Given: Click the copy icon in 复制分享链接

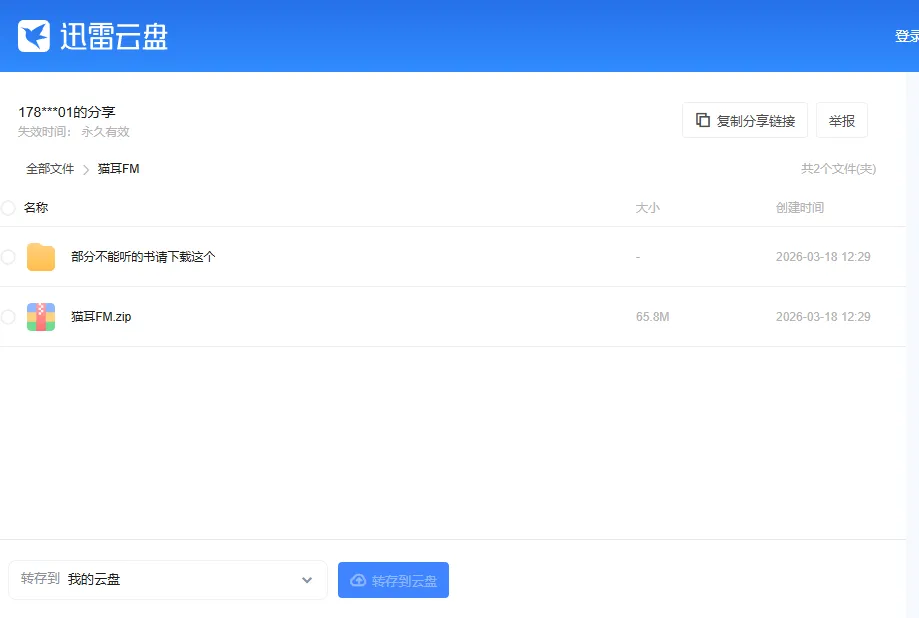Looking at the screenshot, I should [x=703, y=120].
